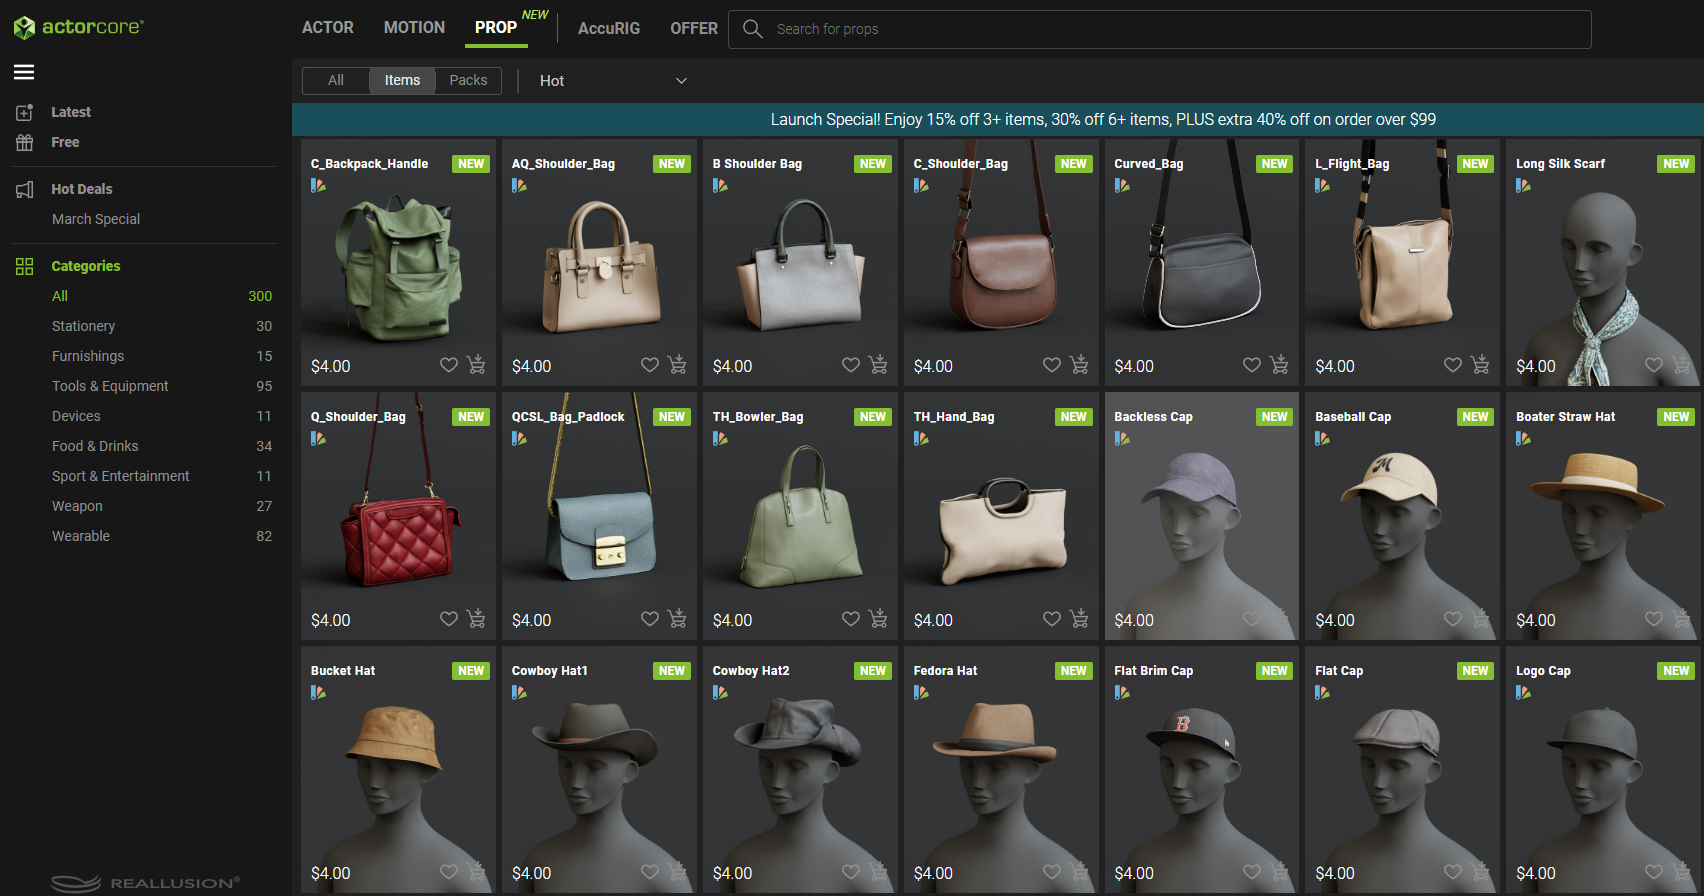
Task: Add TH_Bowler_Bag to cart
Action: [x=878, y=618]
